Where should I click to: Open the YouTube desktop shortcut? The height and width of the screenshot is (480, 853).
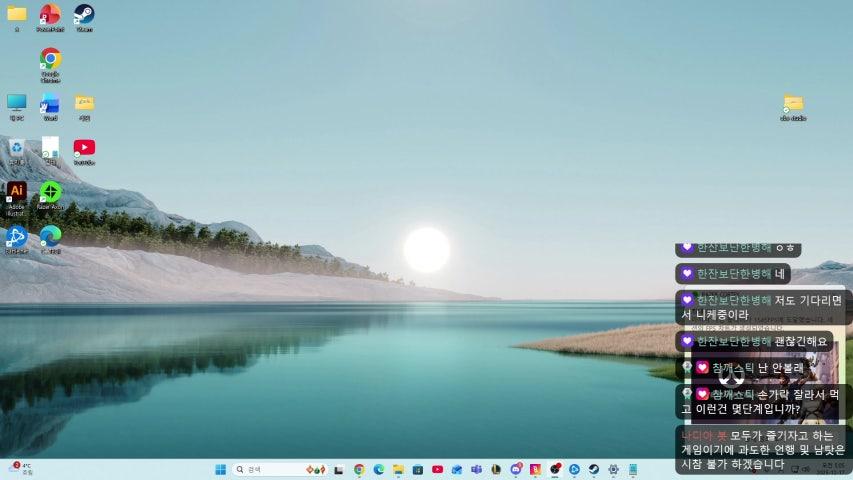point(84,147)
